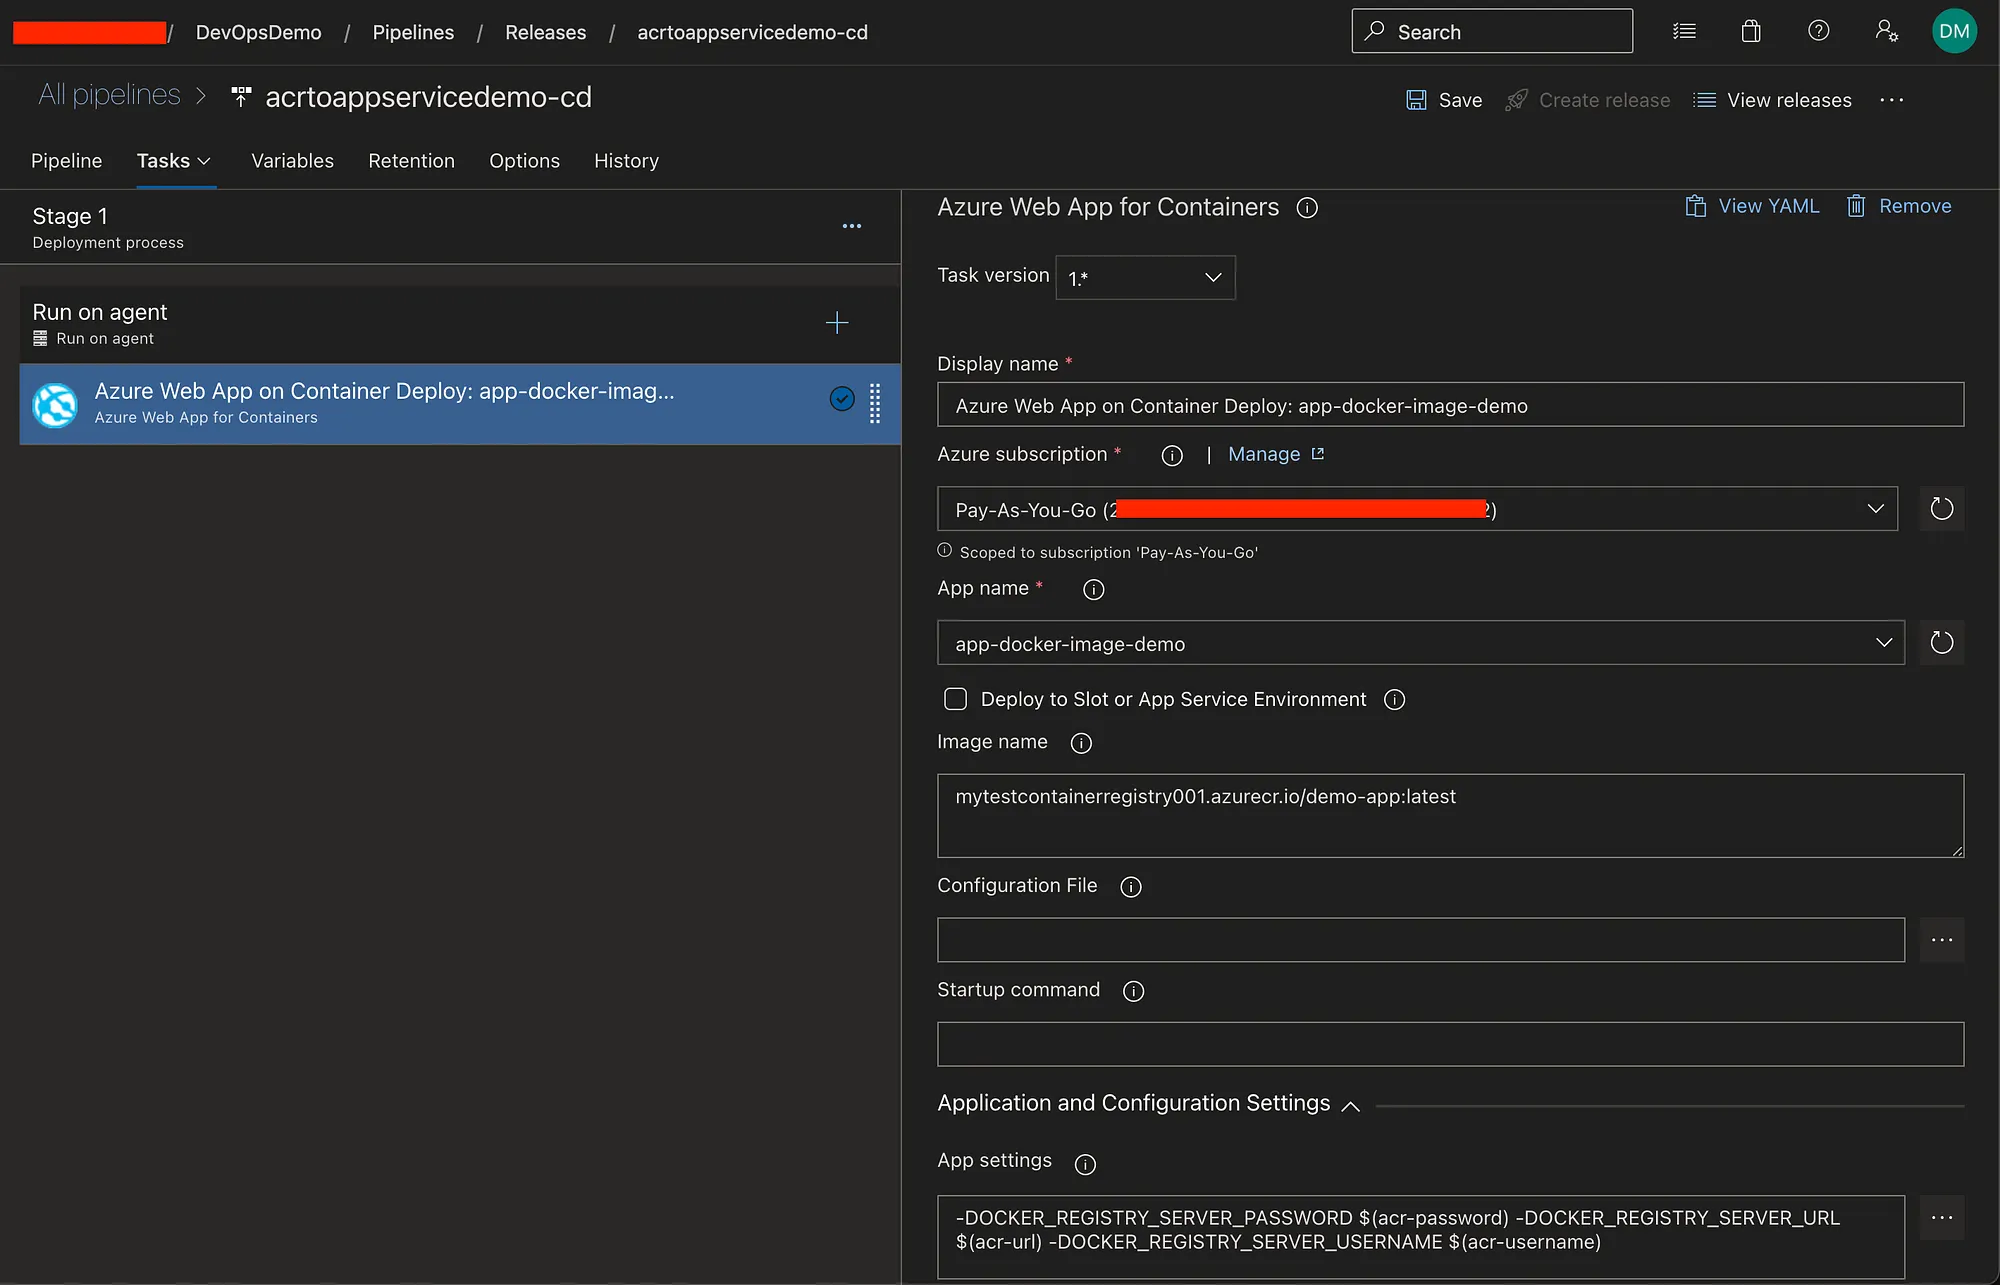Viewport: 2000px width, 1285px height.
Task: Open acrtoappservicedemo-cd breadcrumb
Action: [752, 33]
